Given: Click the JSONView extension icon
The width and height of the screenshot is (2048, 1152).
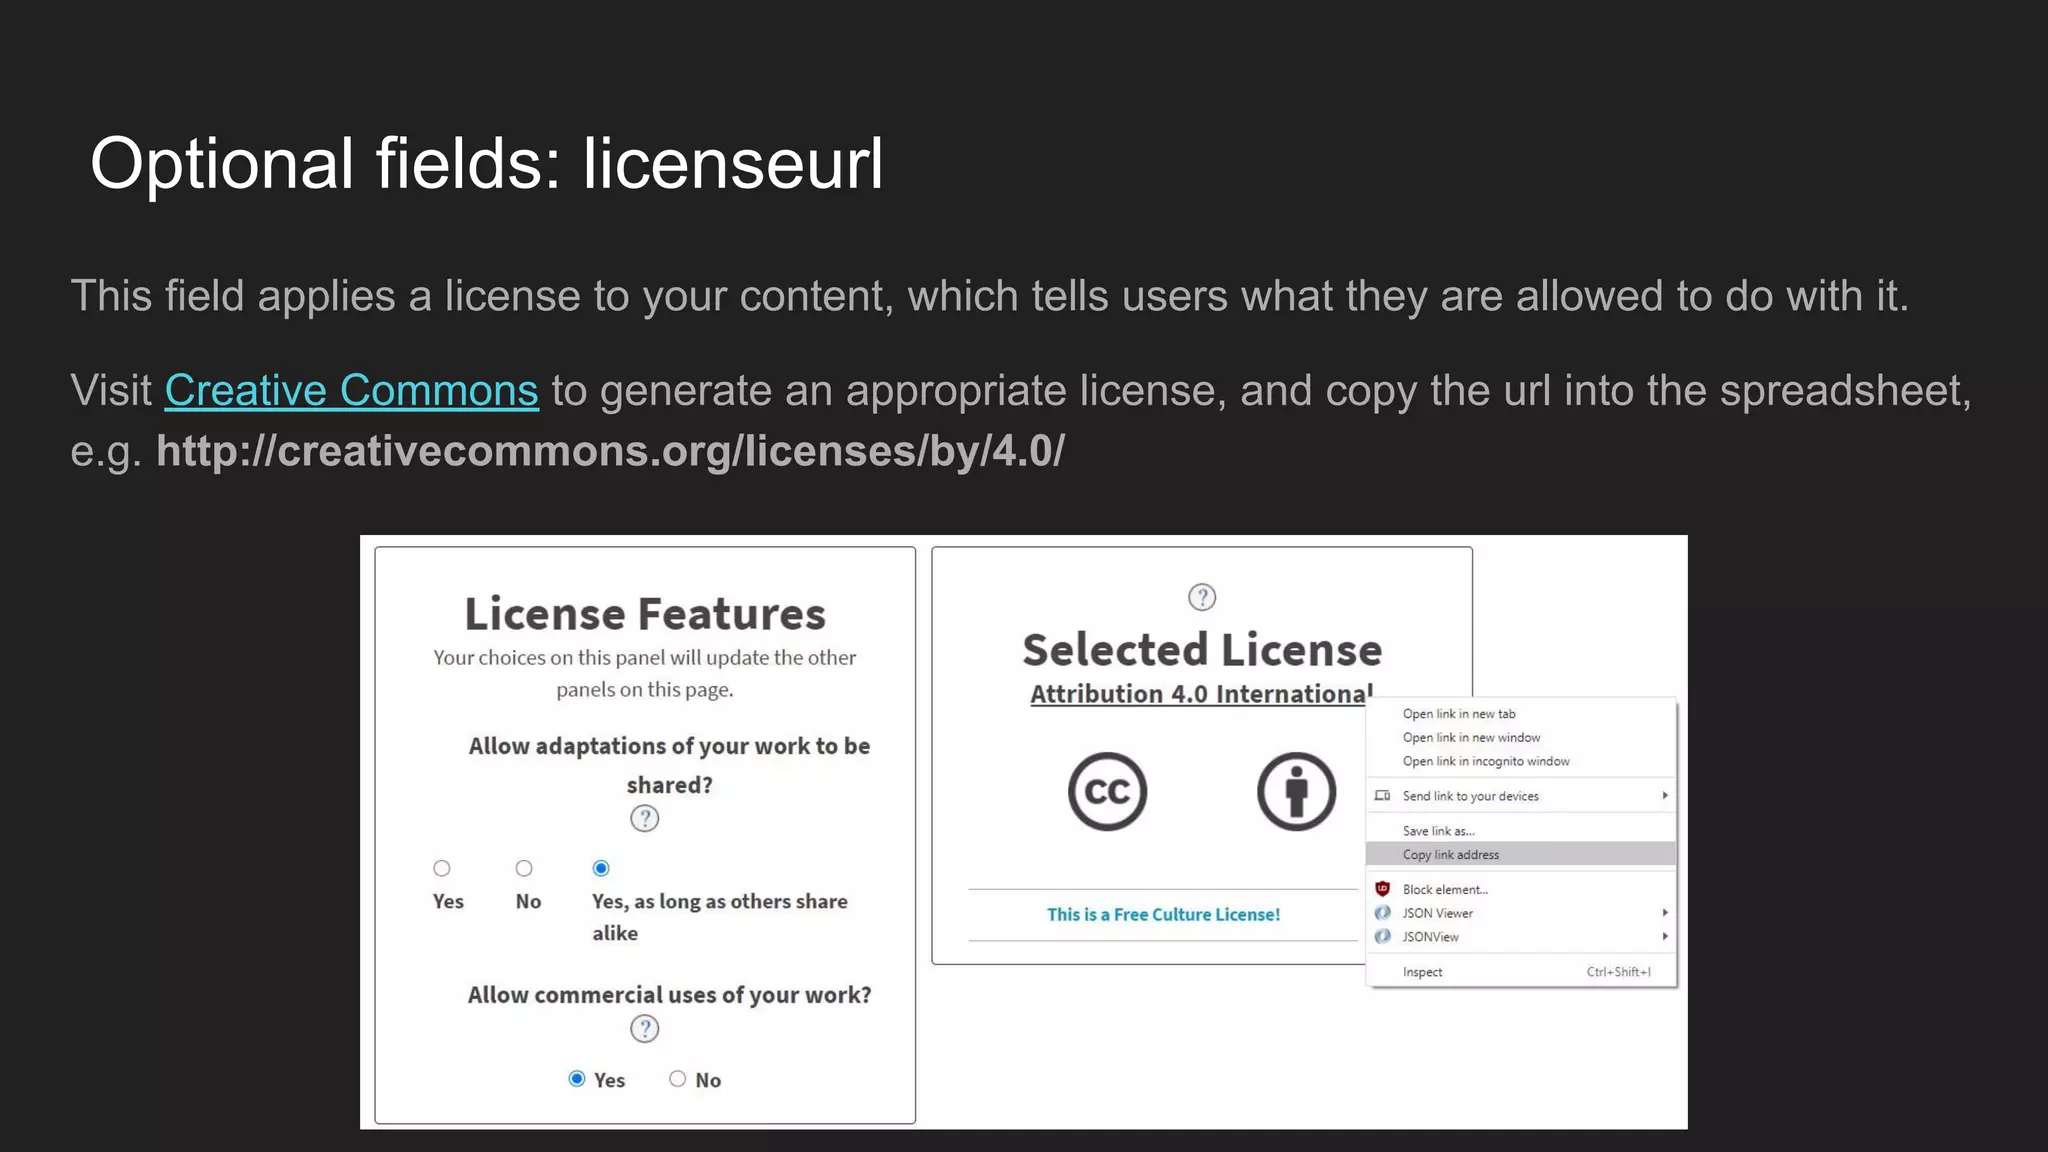Looking at the screenshot, I should point(1383,937).
